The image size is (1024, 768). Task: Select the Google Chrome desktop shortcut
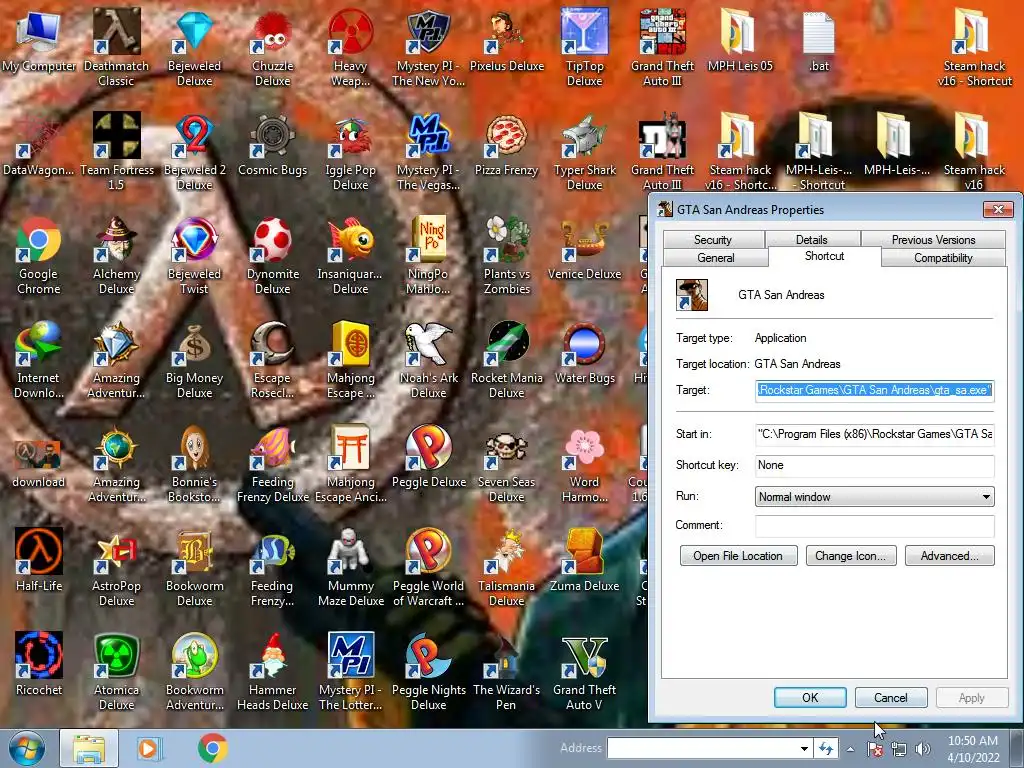[x=39, y=239]
